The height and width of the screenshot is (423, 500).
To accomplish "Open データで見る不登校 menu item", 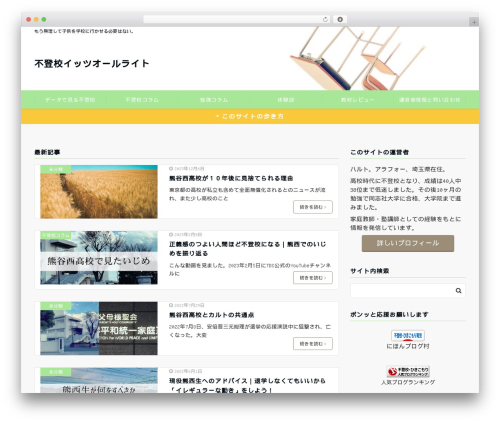I will (x=70, y=100).
